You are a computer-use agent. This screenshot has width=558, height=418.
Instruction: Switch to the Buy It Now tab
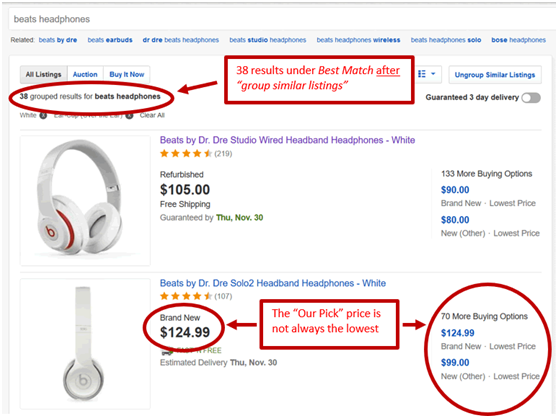127,74
